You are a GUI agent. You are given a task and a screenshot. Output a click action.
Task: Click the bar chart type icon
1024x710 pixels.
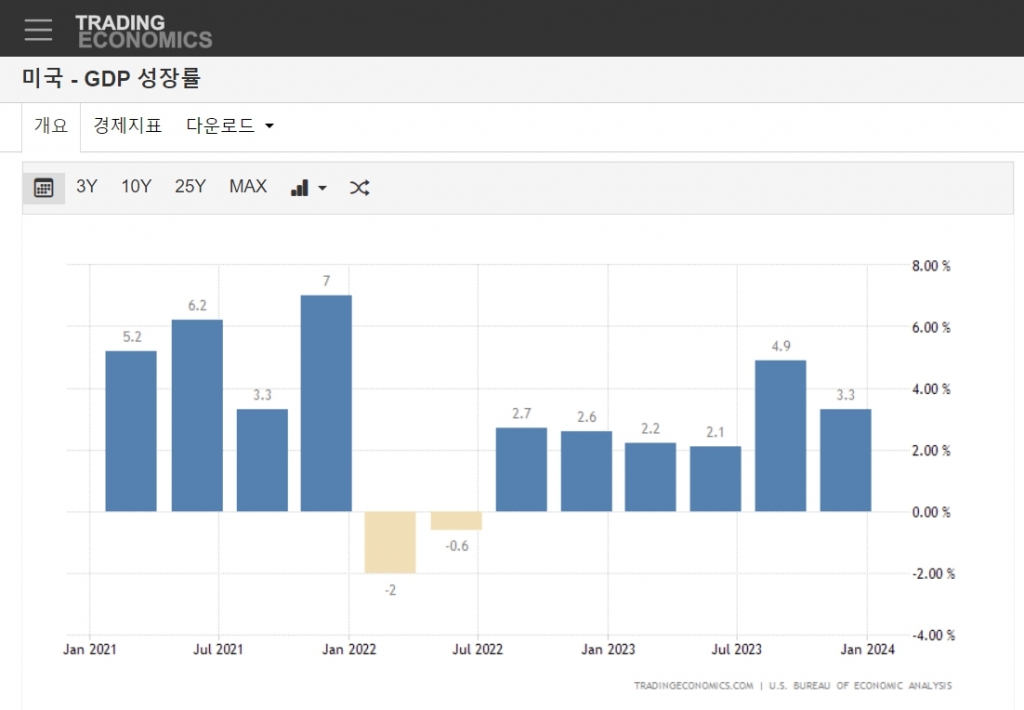pos(299,187)
